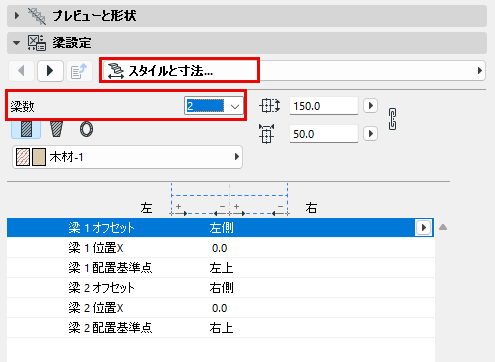This screenshot has width=495, height=362.
Task: Open arrow menu next to 50.0 field
Action: click(x=370, y=134)
